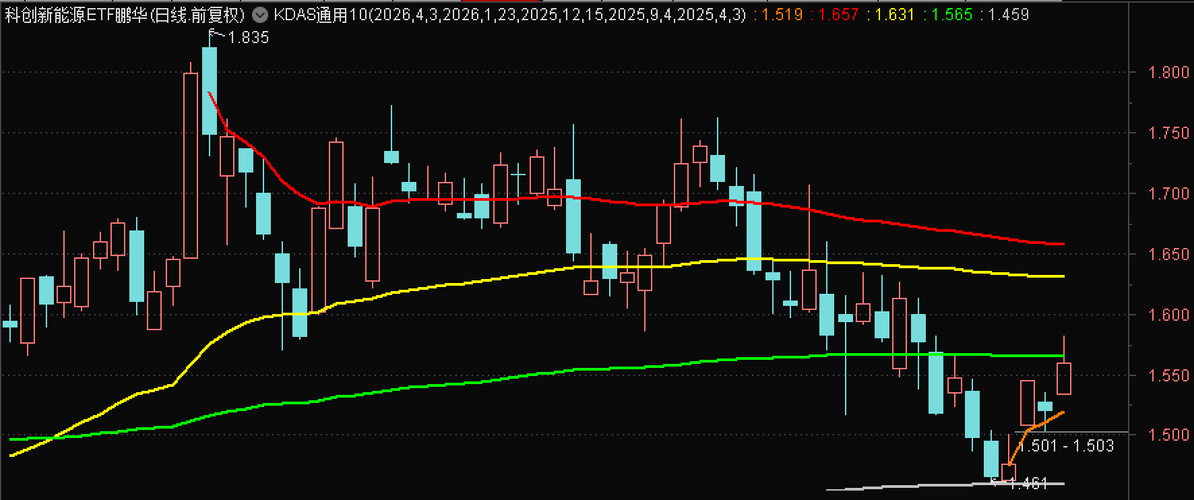
Task: Click the chart title 科创新能源ETF鹏华
Action: coord(75,14)
